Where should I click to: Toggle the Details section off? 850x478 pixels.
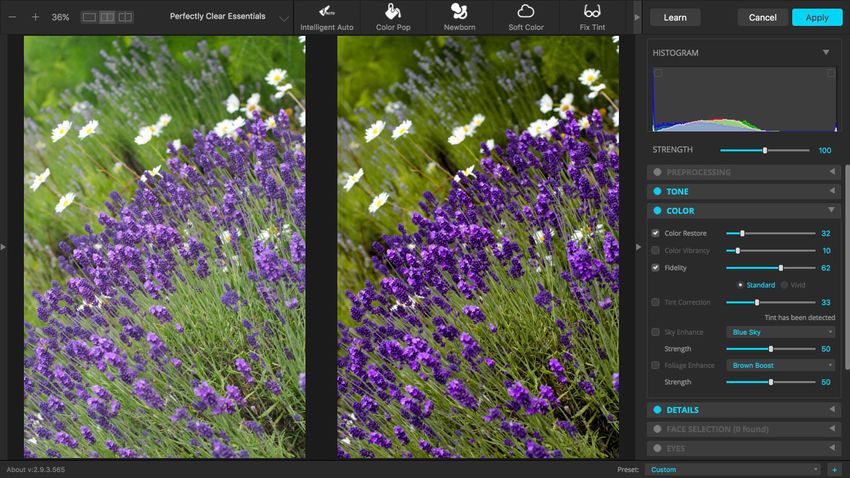click(x=658, y=410)
